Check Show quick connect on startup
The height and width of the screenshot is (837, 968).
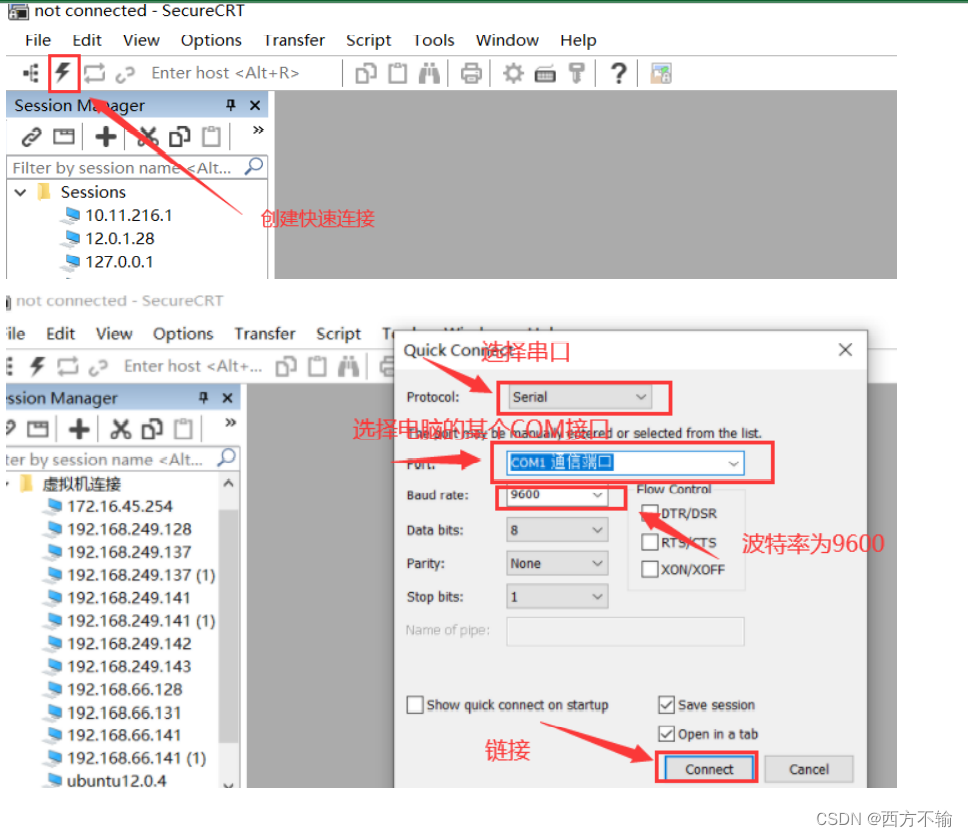pyautogui.click(x=415, y=704)
